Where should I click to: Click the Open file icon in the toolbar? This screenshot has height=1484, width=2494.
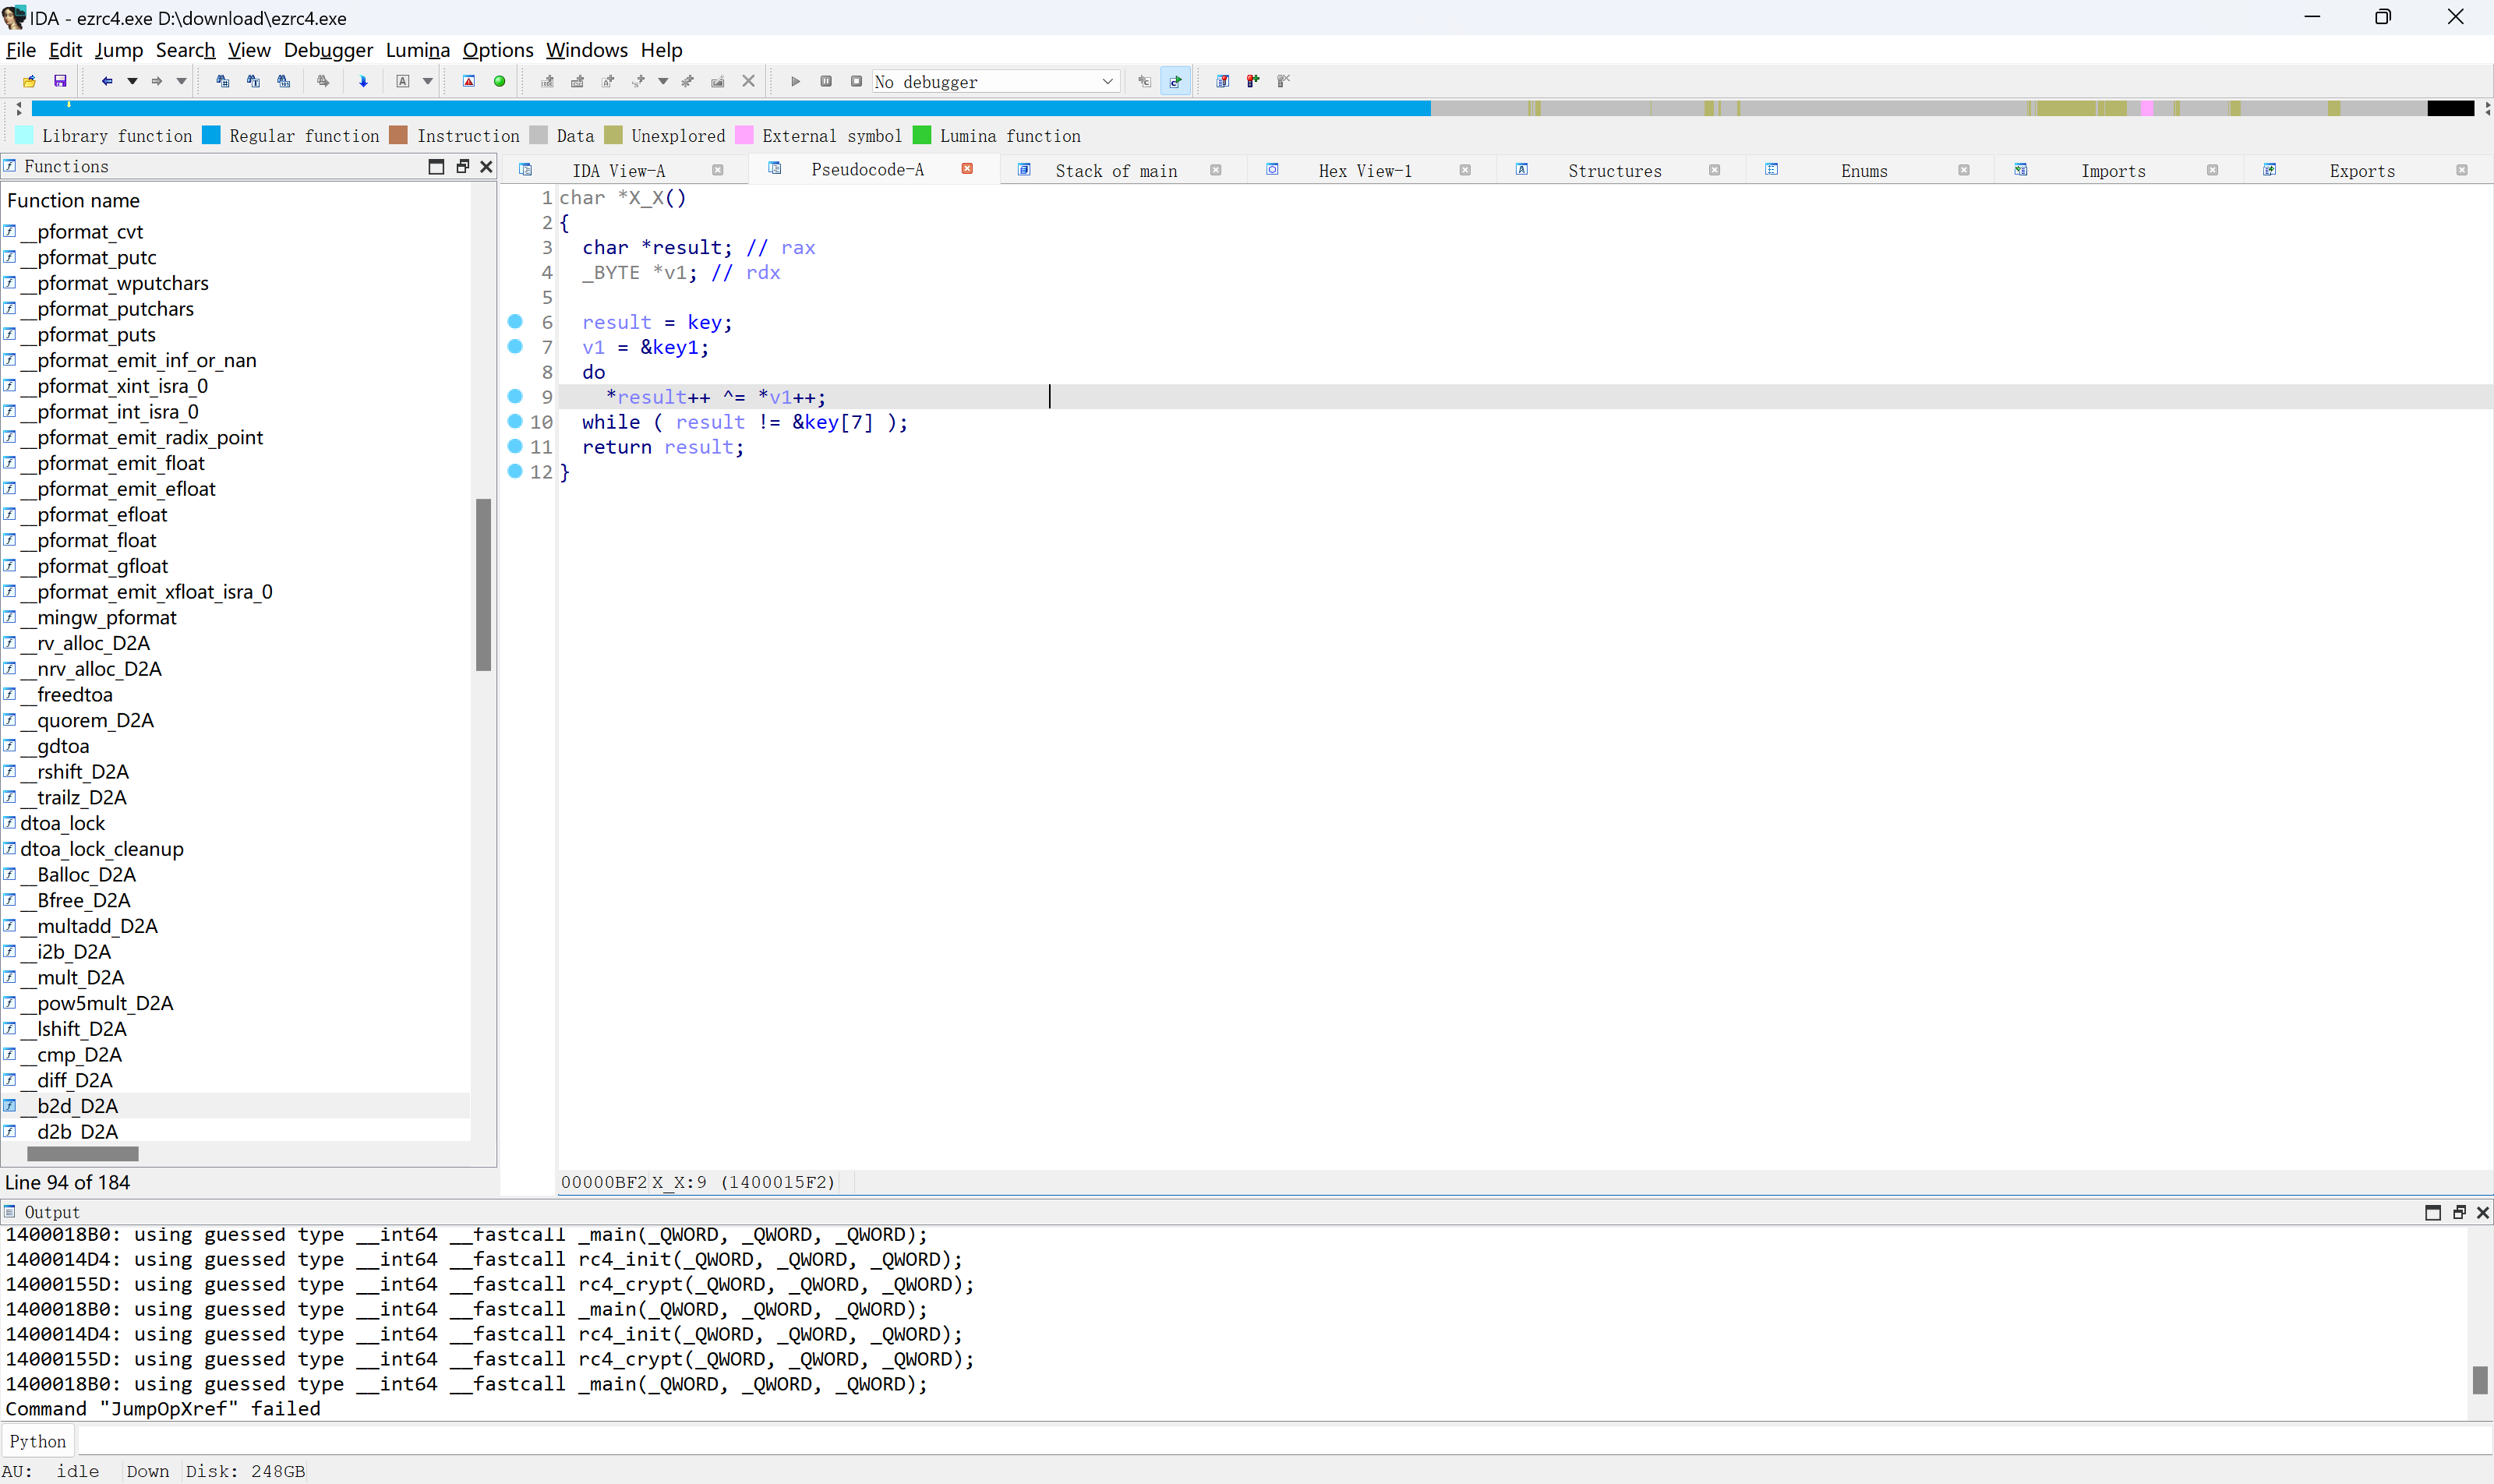pos(29,81)
